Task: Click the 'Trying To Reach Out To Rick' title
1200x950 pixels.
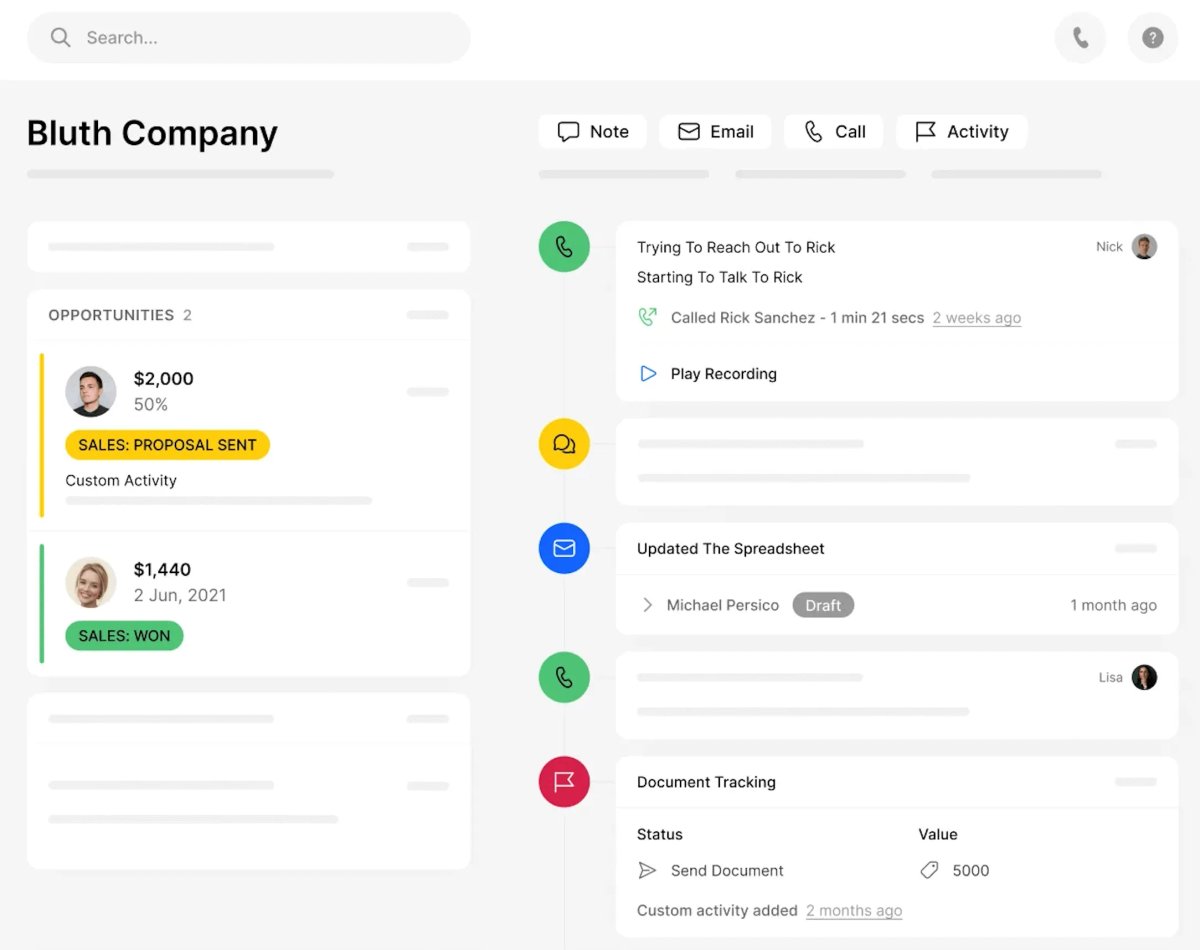Action: click(x=736, y=247)
